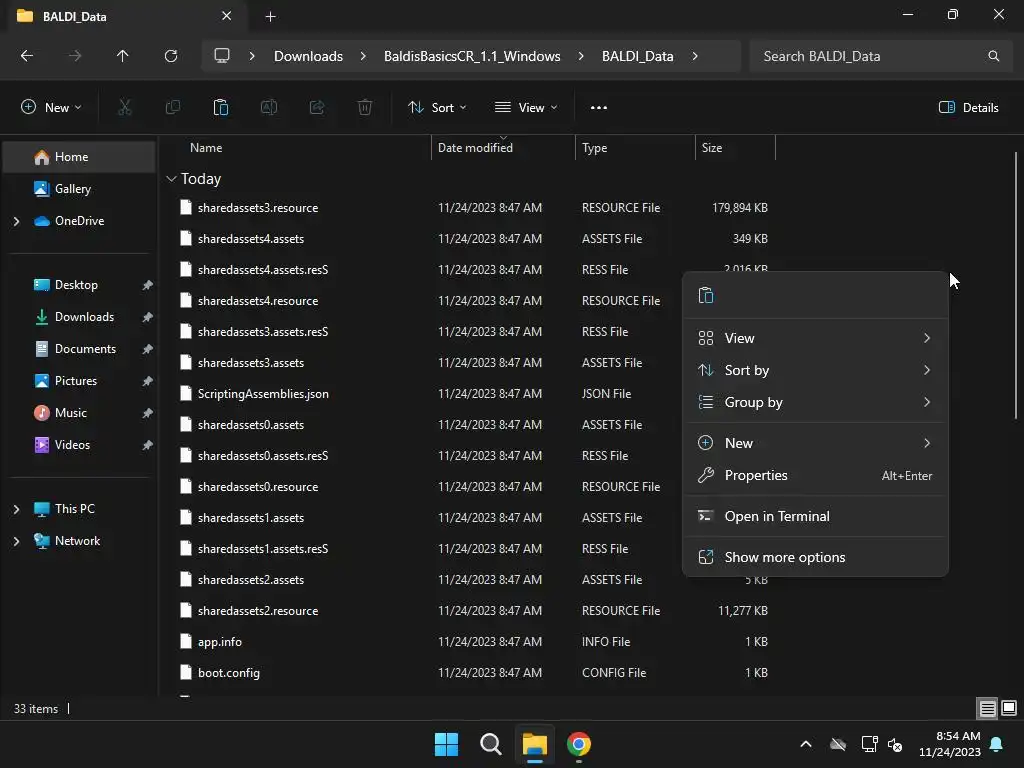
Task: Open the New dropdown in the toolbar
Action: click(x=51, y=108)
